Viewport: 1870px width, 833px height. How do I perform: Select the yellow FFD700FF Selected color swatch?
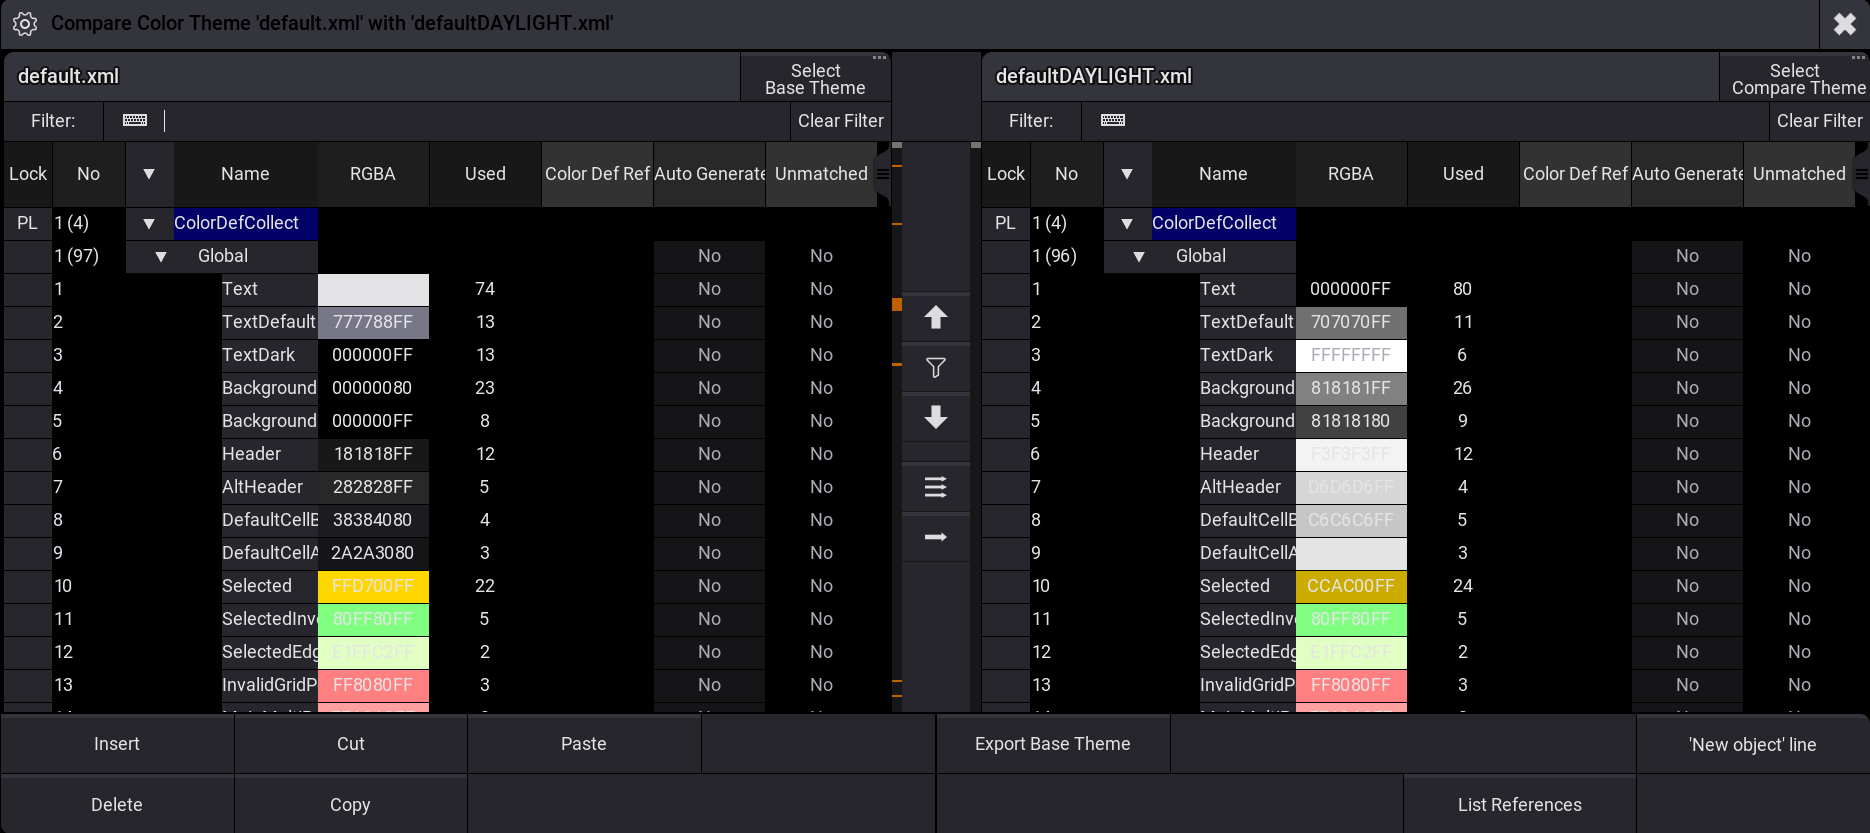click(x=373, y=586)
